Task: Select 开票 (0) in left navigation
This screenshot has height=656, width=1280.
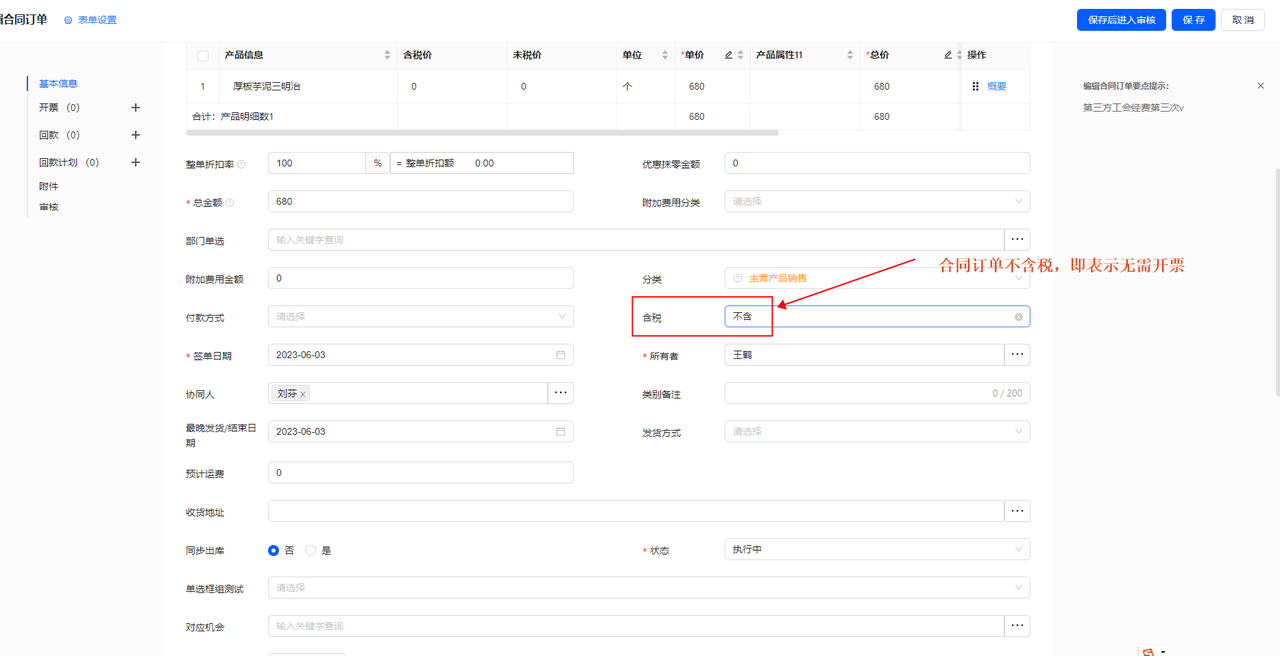Action: tap(59, 107)
